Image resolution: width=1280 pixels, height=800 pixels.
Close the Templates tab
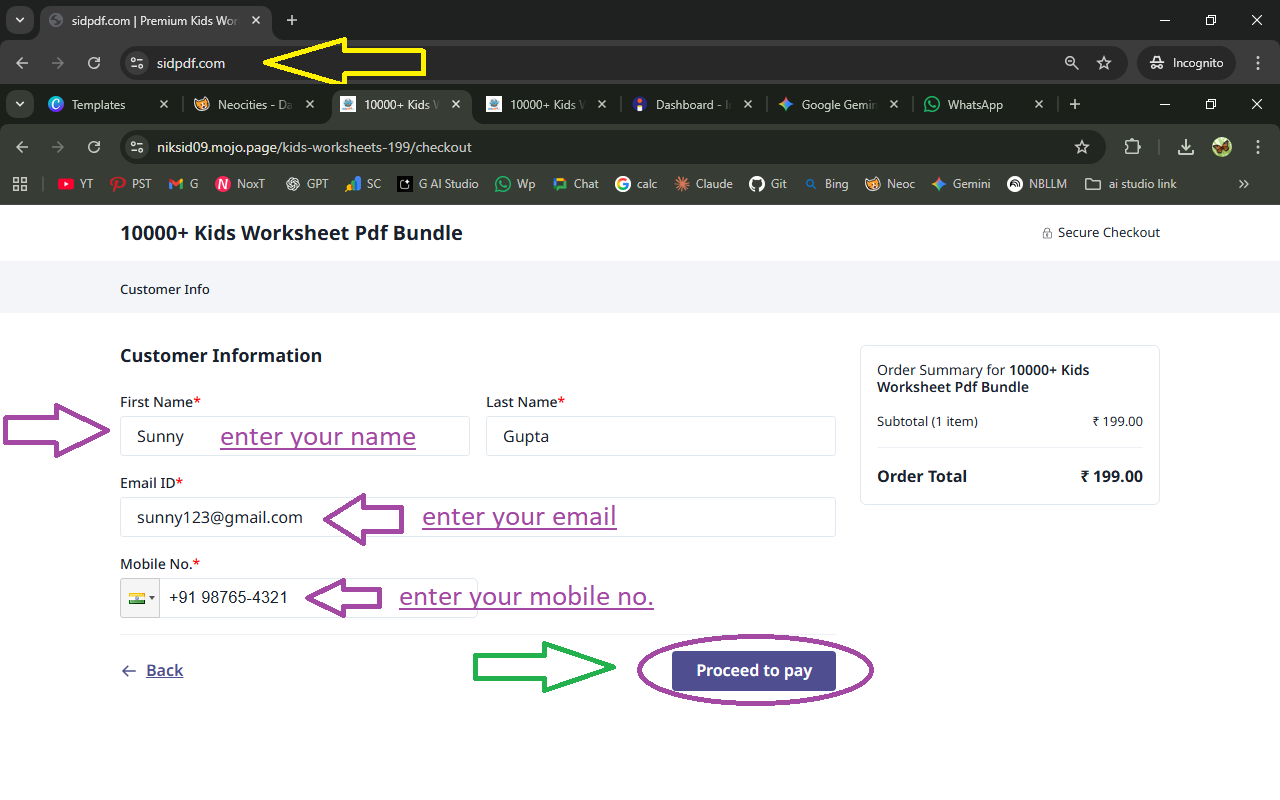(164, 105)
